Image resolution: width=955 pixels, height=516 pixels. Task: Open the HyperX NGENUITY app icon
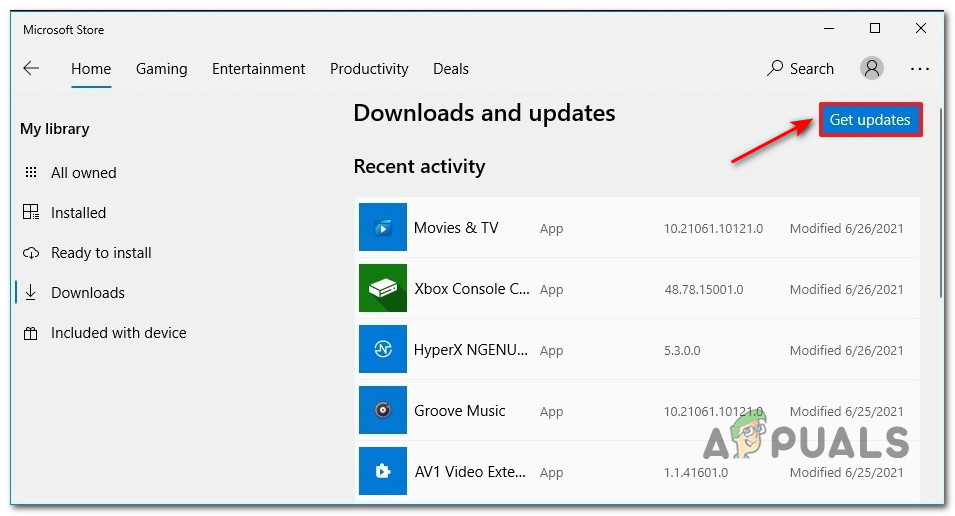(382, 349)
